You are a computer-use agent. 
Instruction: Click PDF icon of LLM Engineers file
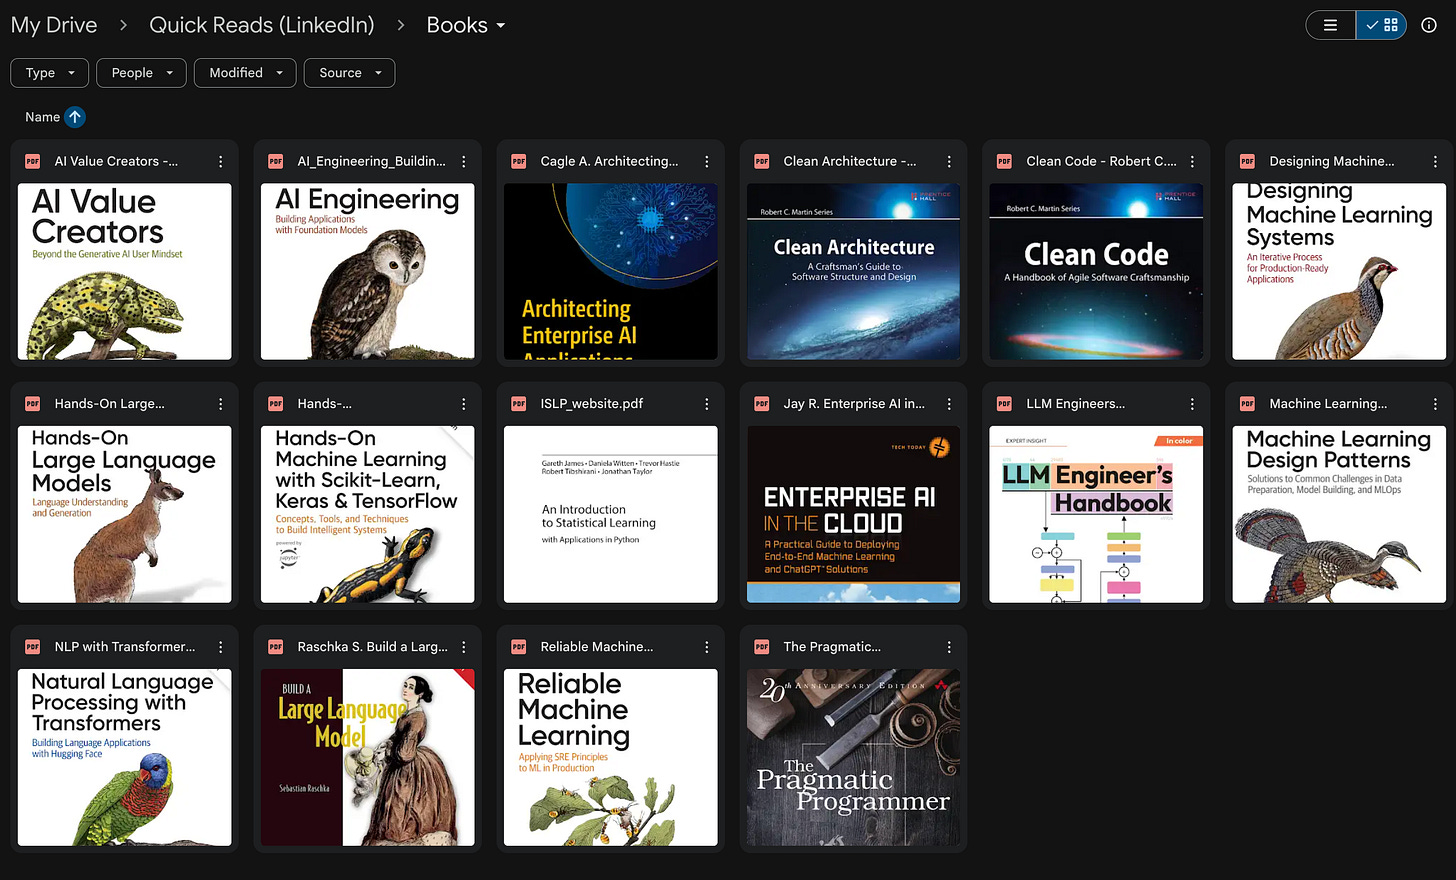pyautogui.click(x=1005, y=404)
